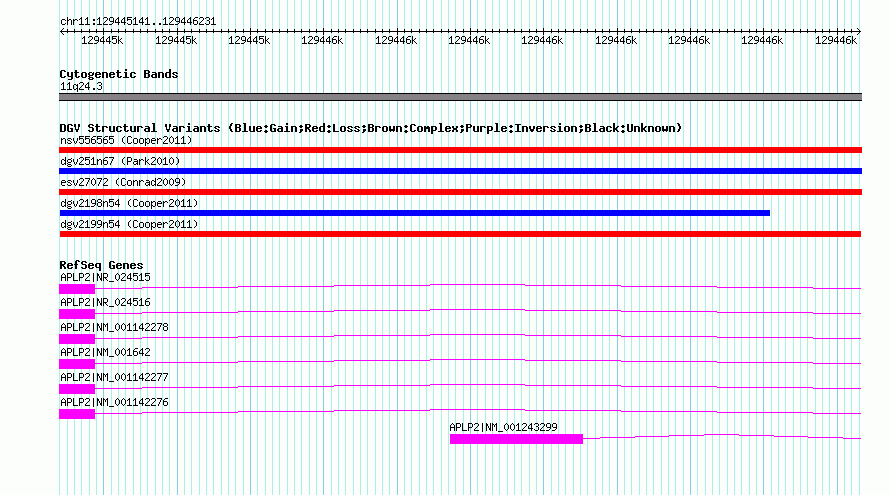Select the blue dgv251n67 gain bar
This screenshot has width=890, height=495.
point(460,171)
